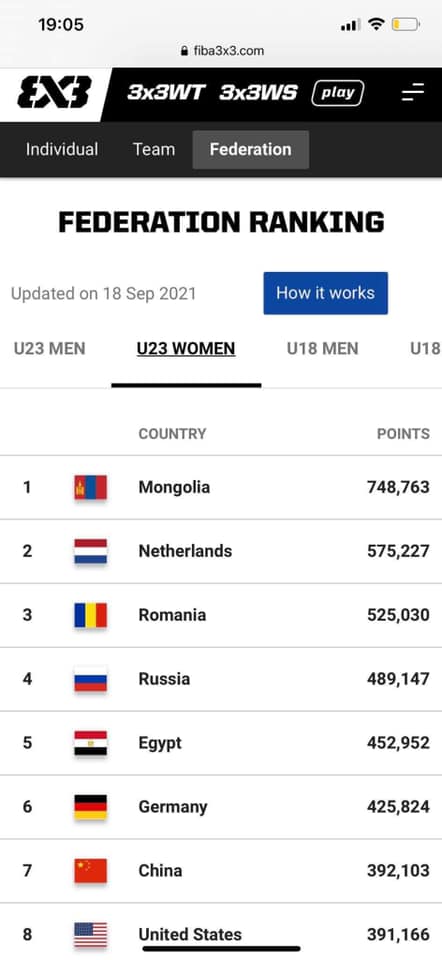
Task: Switch to the Individual ranking tab
Action: pos(62,149)
